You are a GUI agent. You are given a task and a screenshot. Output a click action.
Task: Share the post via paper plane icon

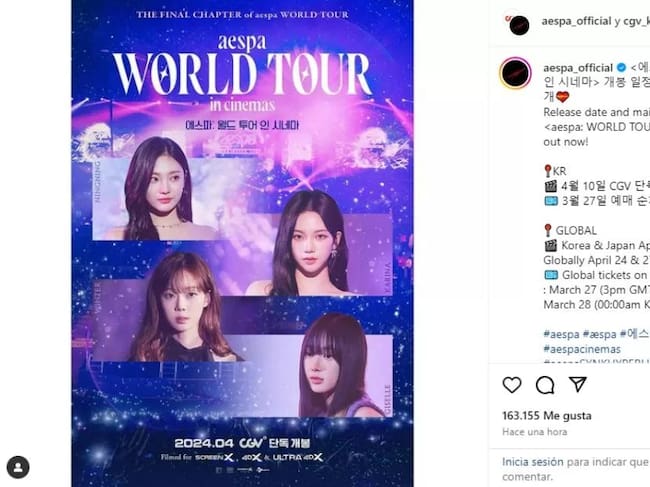577,384
